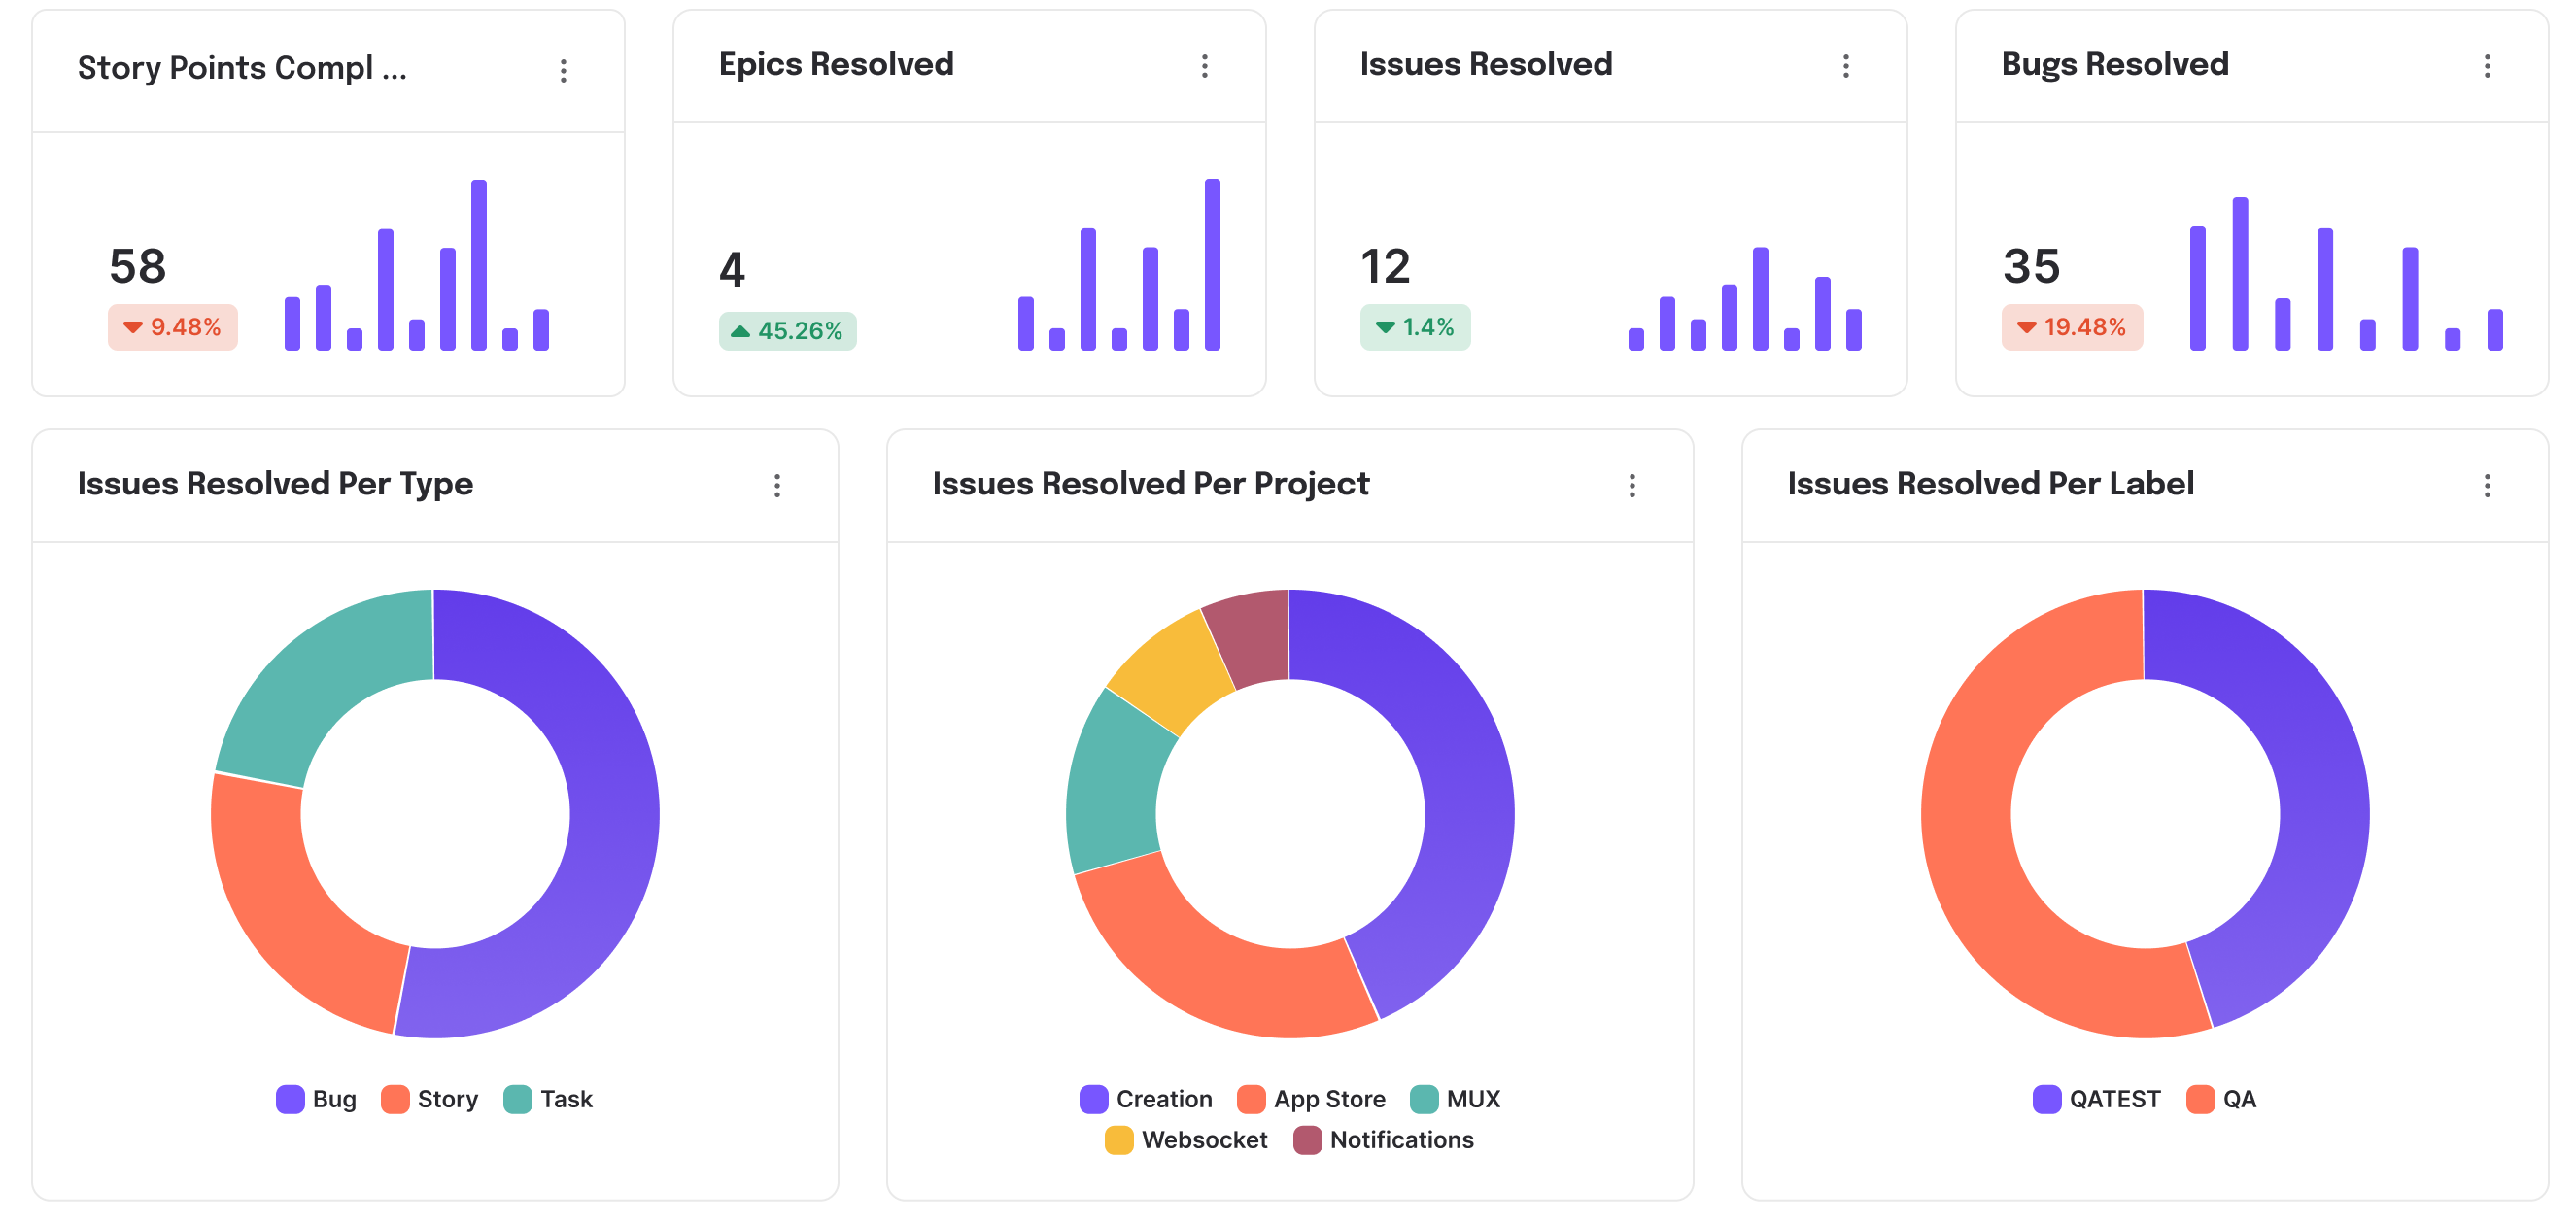Click the 45.26% increase badge
Viewport: 2576px width, 1224px height.
787,331
